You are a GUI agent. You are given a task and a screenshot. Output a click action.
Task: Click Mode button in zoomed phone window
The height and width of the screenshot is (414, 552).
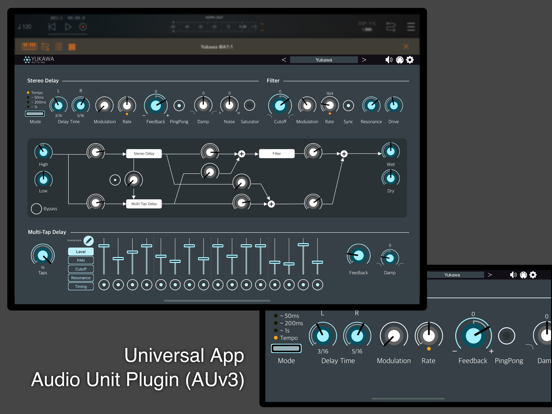coord(286,349)
